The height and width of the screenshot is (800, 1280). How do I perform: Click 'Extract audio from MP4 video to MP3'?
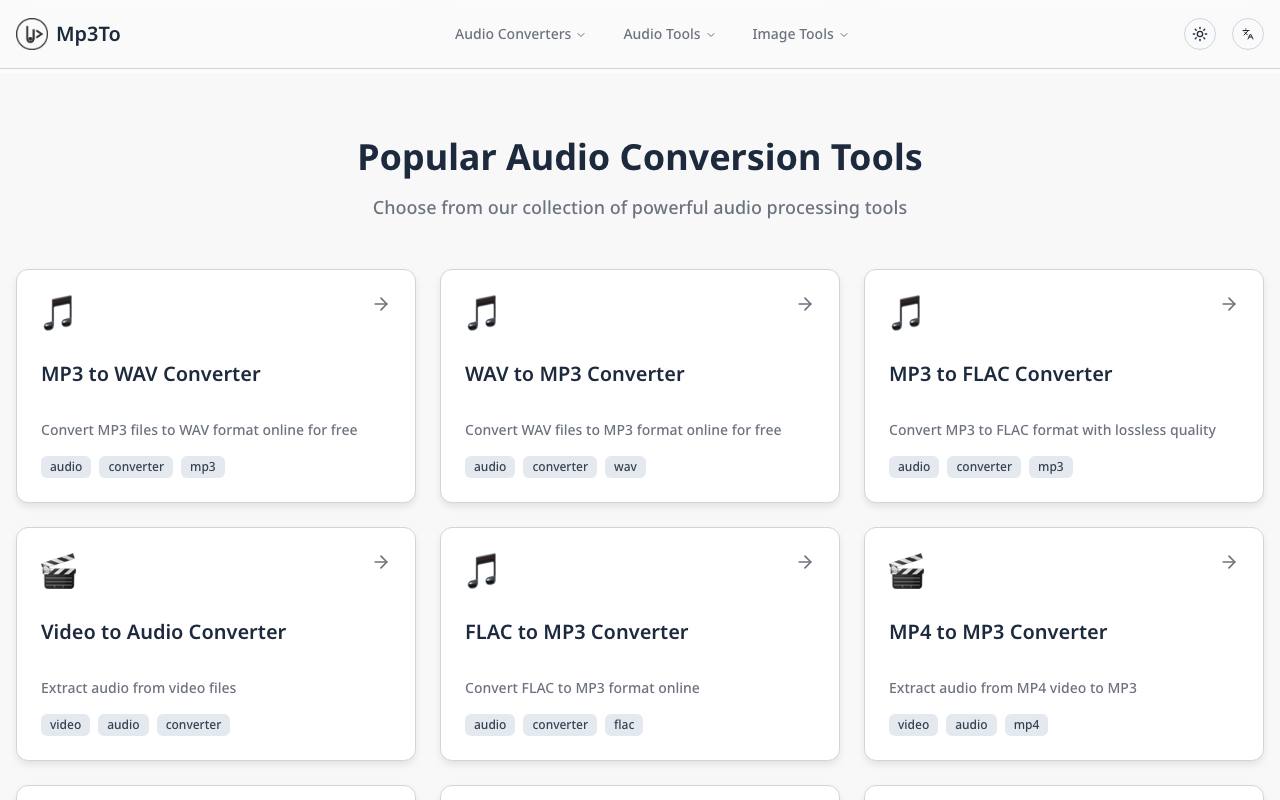pyautogui.click(x=1013, y=688)
